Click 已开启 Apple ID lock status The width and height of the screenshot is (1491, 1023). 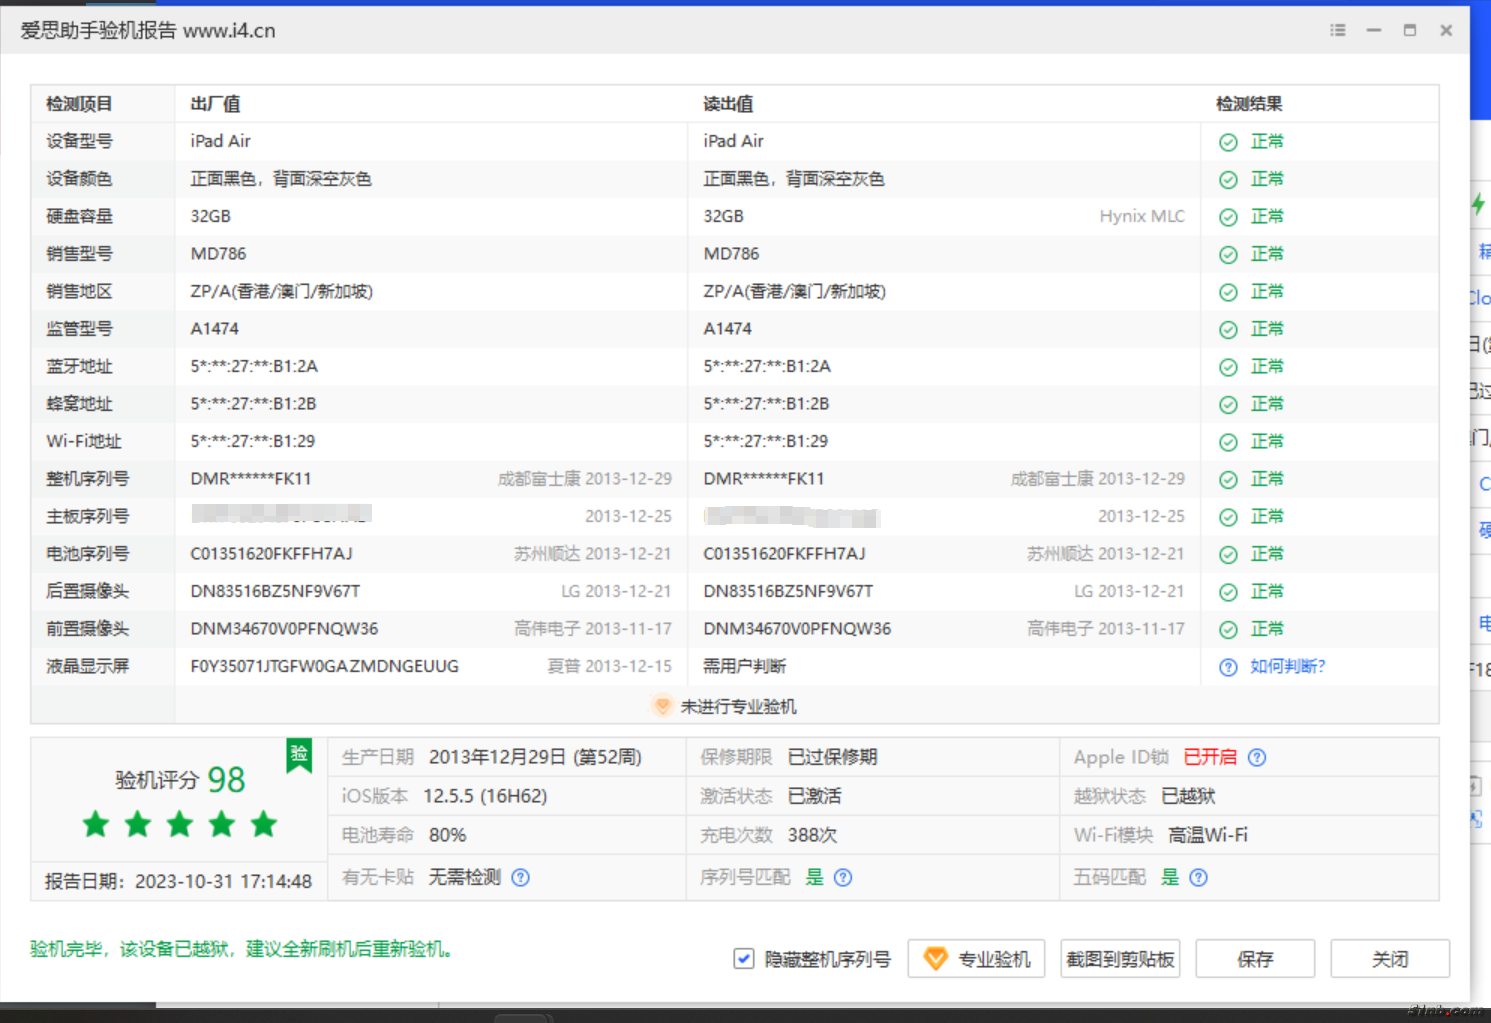tap(1210, 757)
